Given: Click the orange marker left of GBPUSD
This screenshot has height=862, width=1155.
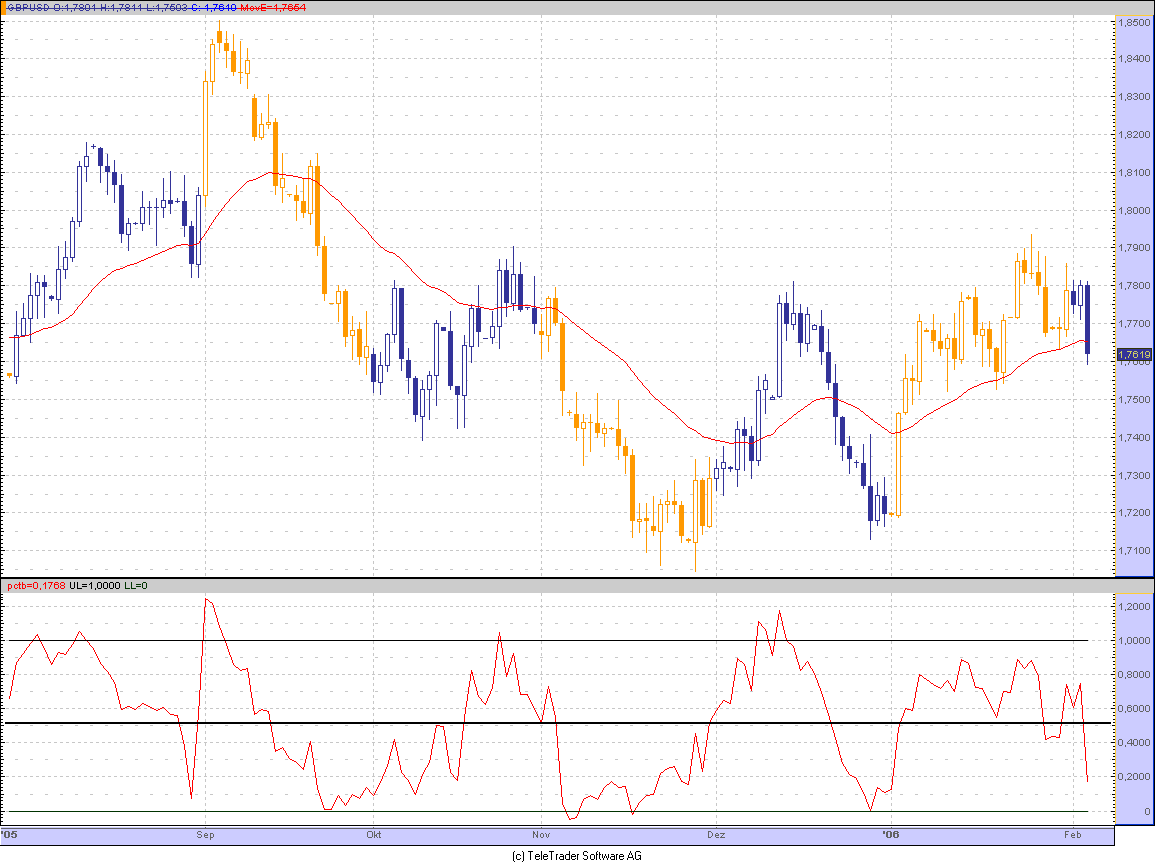Looking at the screenshot, I should pos(4,8).
